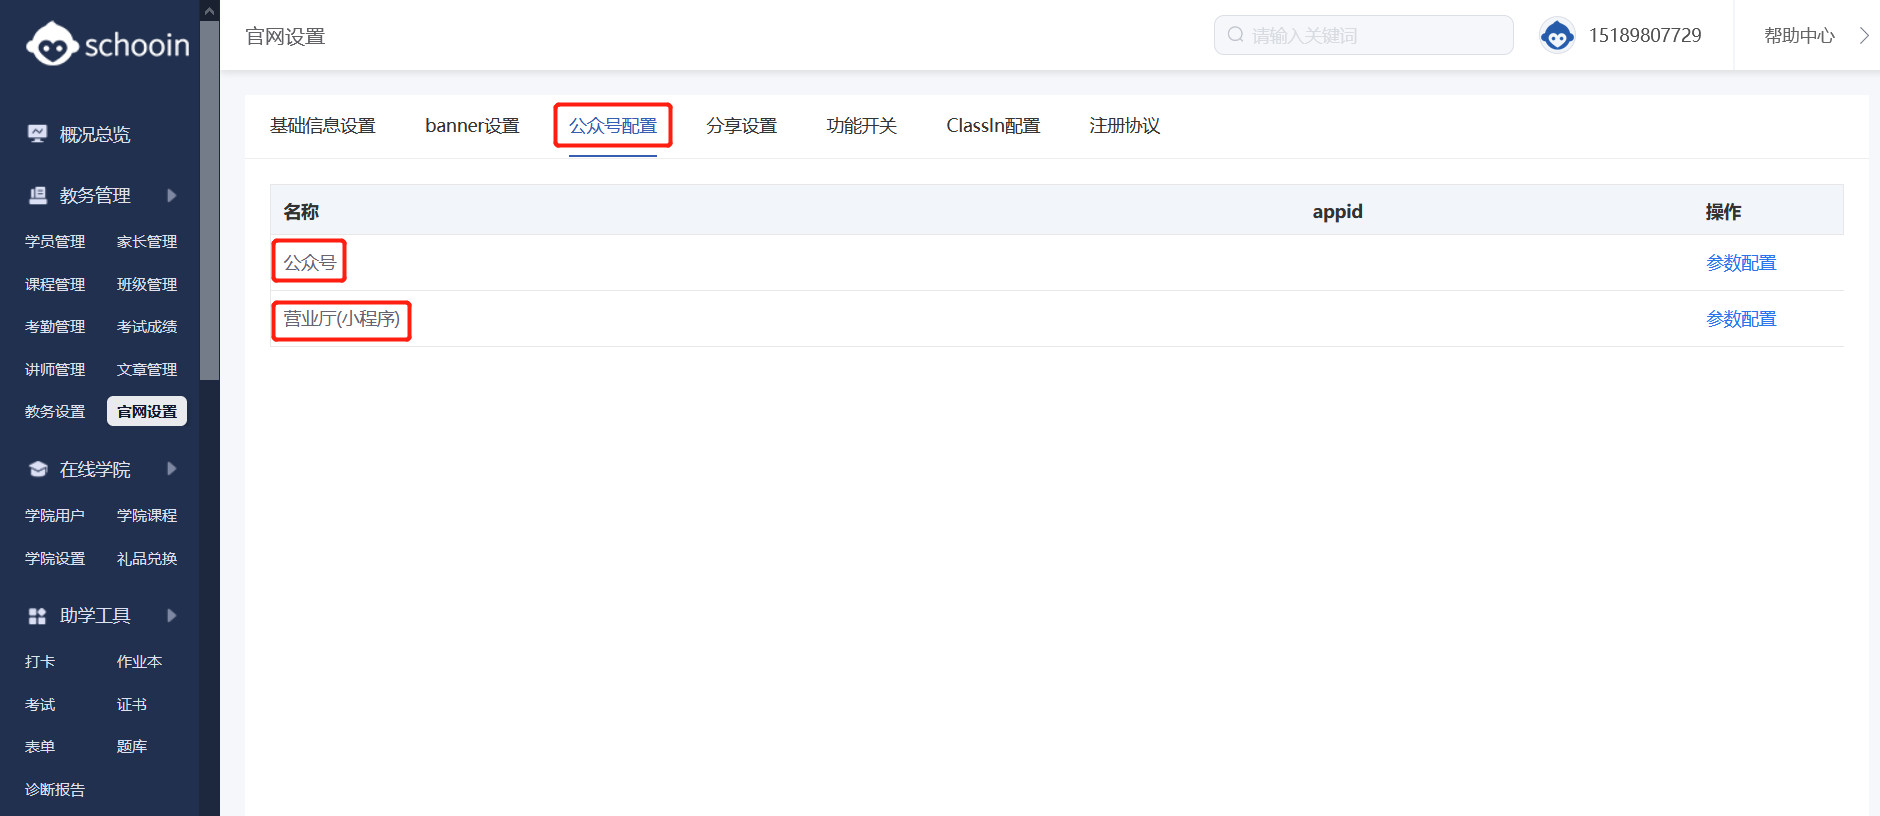Click account number 15189807729
This screenshot has height=816, width=1880.
click(1644, 36)
